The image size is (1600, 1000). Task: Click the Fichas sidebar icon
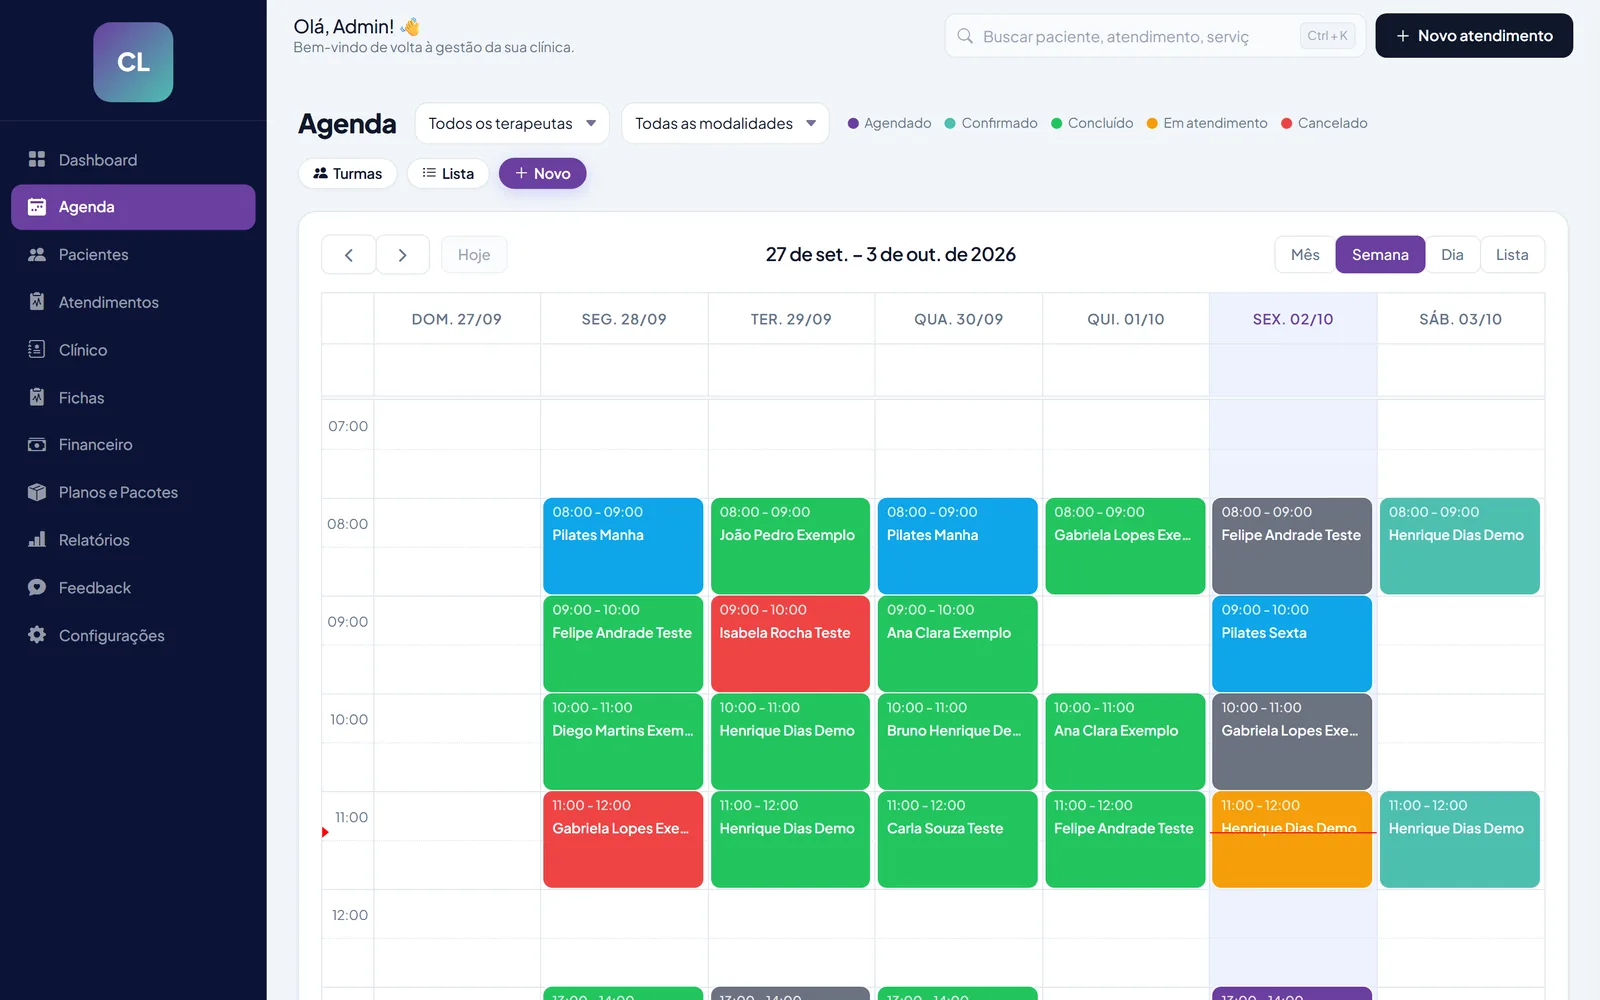(x=37, y=397)
